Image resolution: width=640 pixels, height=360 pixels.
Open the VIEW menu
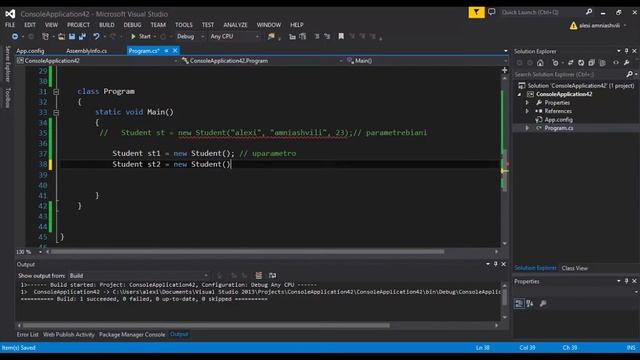(51, 25)
